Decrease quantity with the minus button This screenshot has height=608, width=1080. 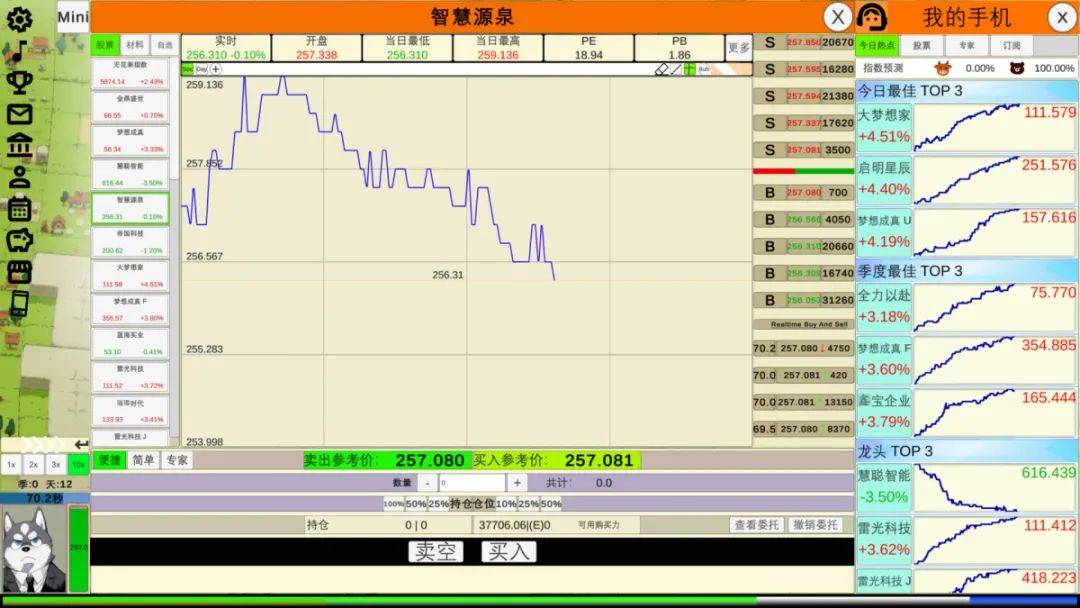[x=428, y=483]
